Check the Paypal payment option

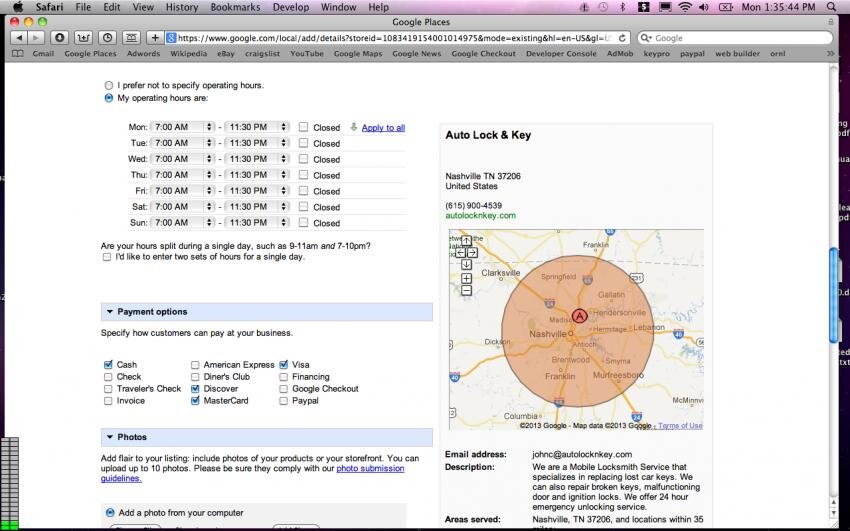284,401
